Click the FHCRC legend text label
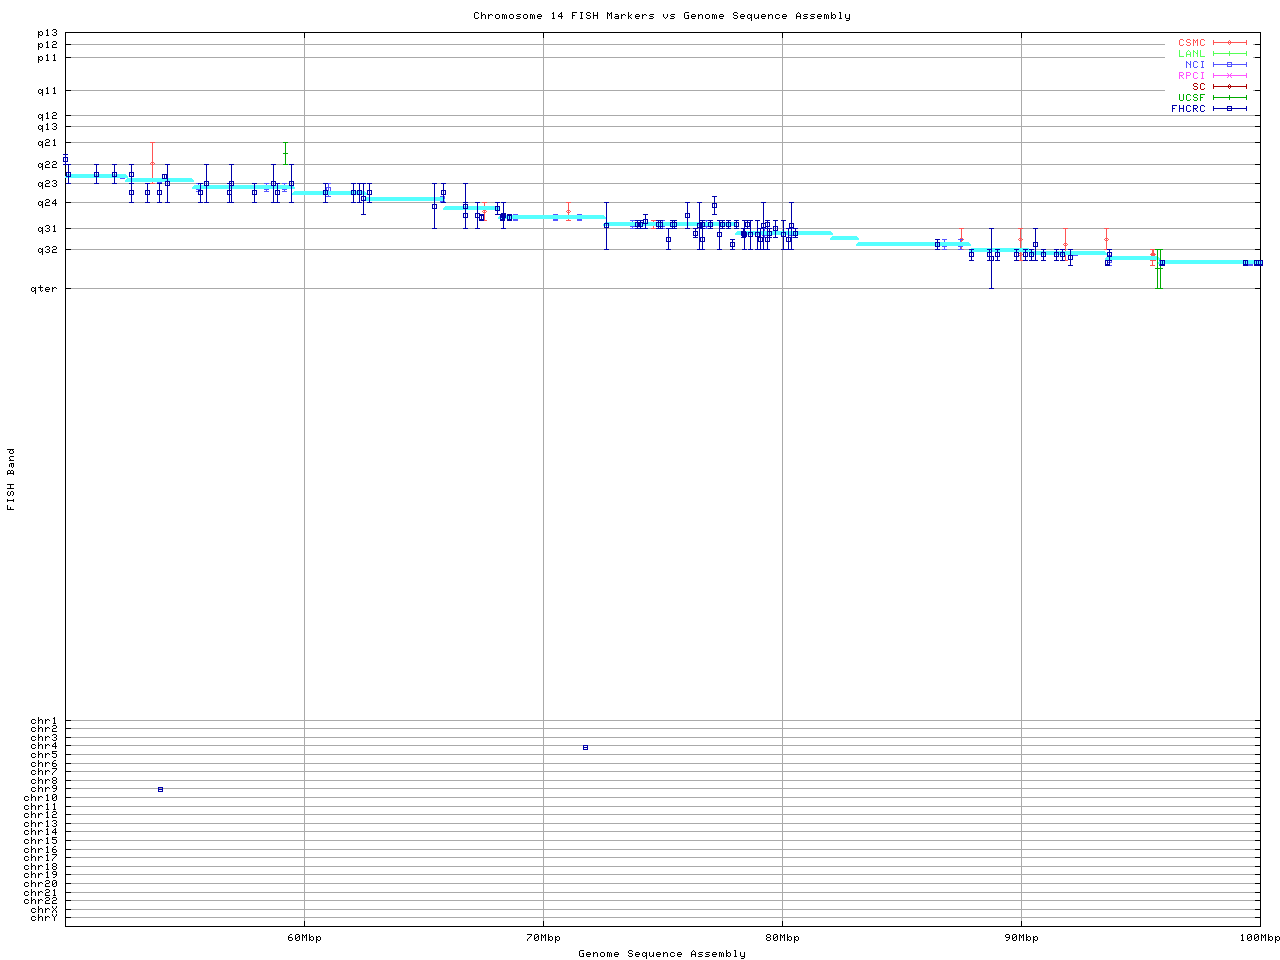1280x960 pixels. (1188, 109)
